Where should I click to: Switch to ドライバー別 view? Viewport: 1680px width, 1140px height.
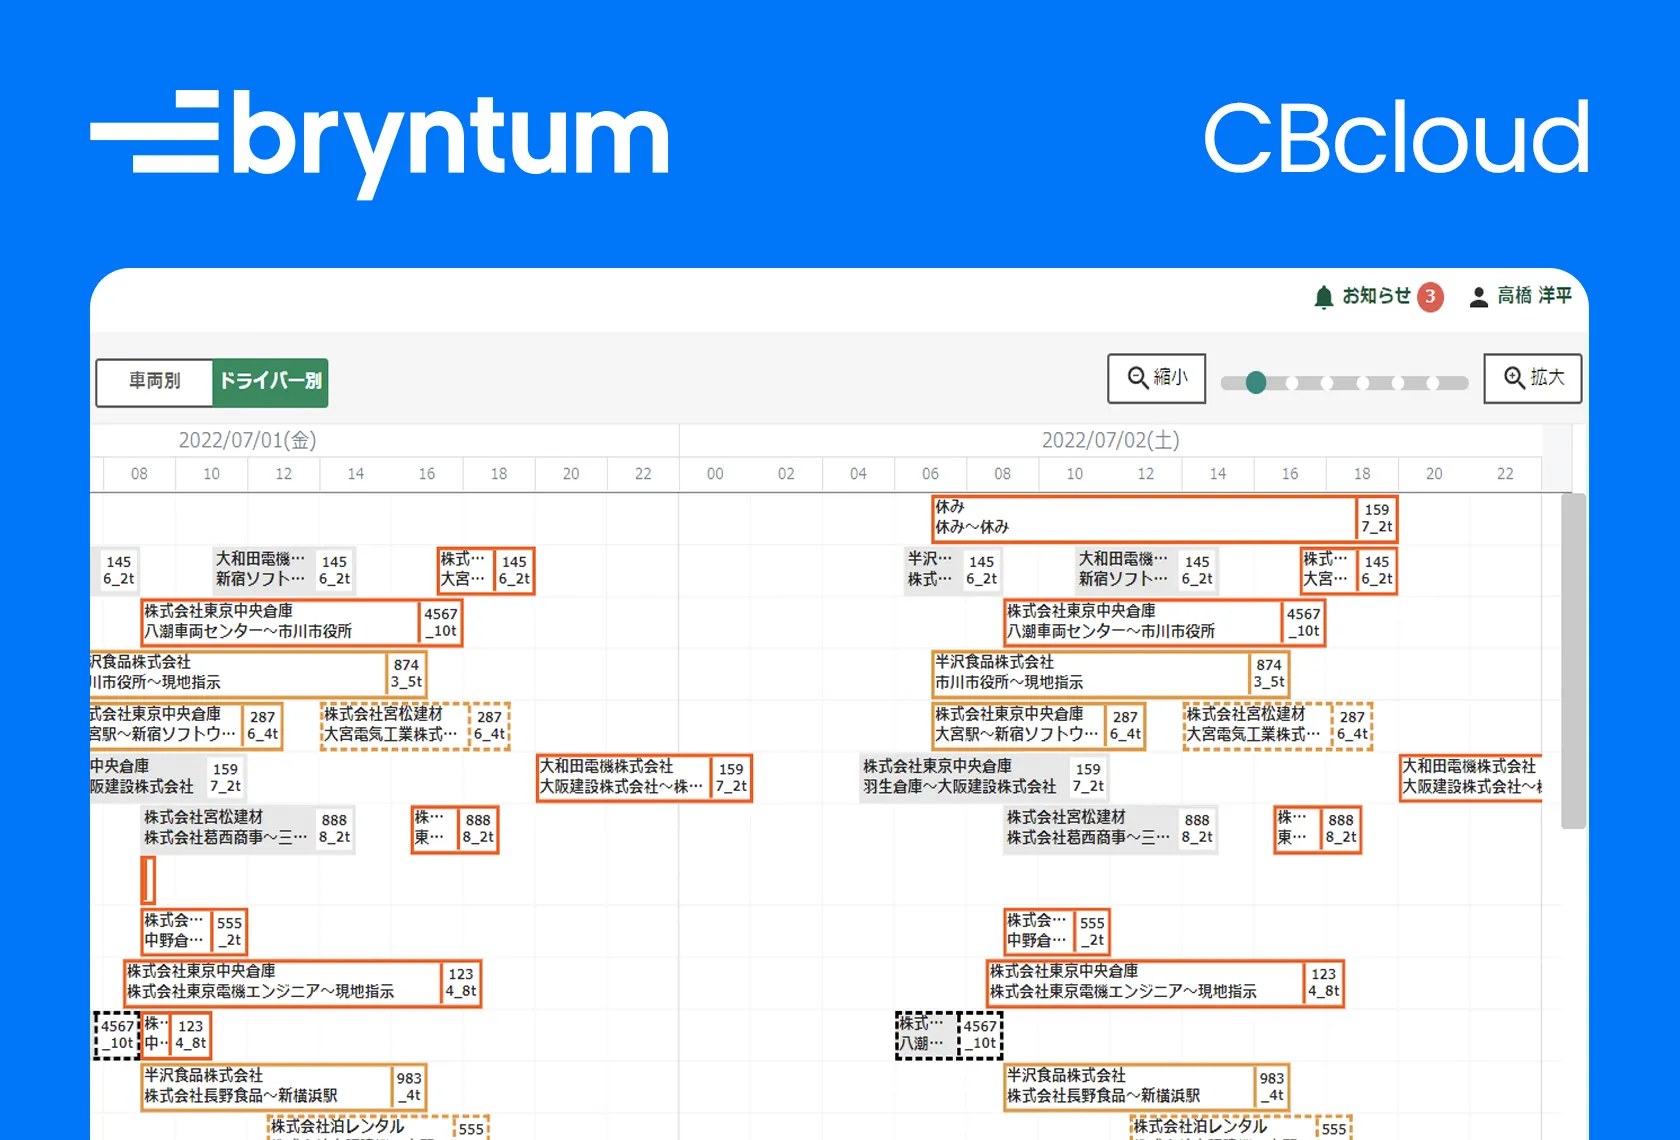point(270,382)
